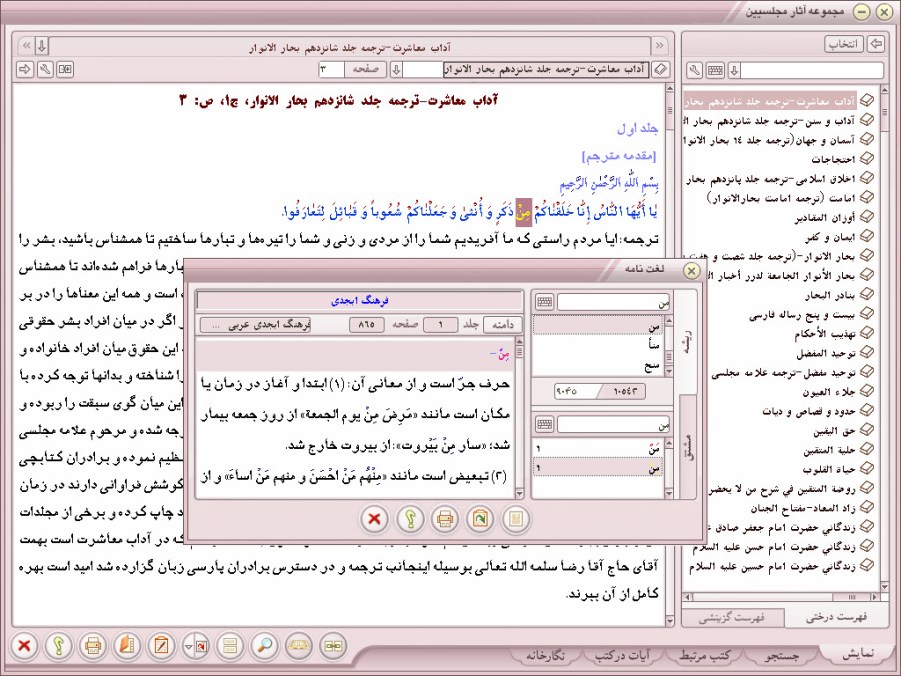Open the نگارخانه tab

pos(545,655)
